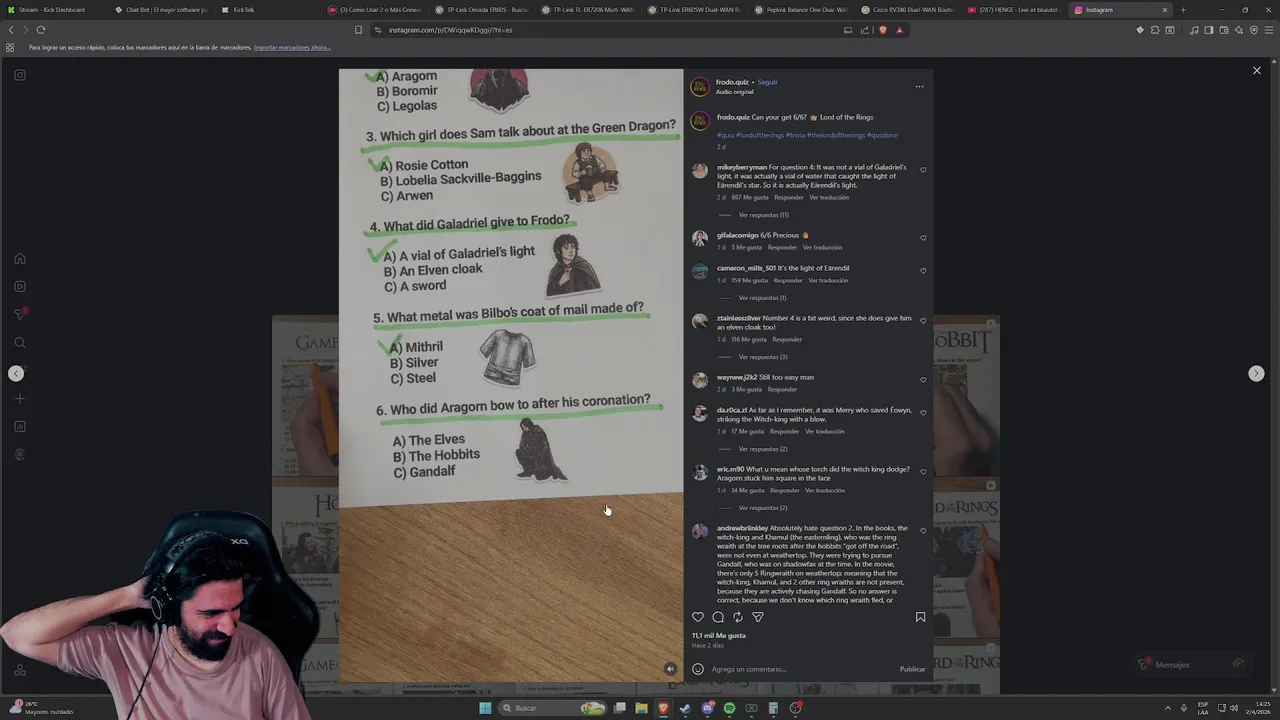Image resolution: width=1280 pixels, height=720 pixels.
Task: Repost using the circular arrows icon
Action: click(x=738, y=617)
